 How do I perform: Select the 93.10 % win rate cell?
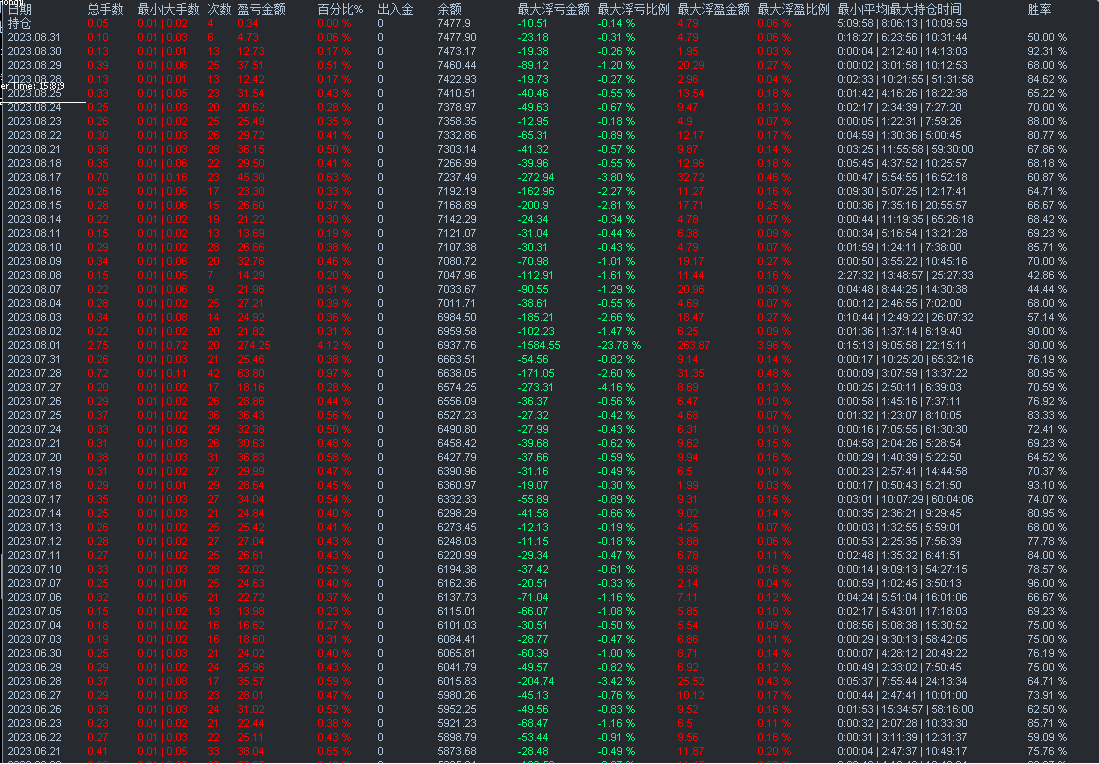point(1047,485)
